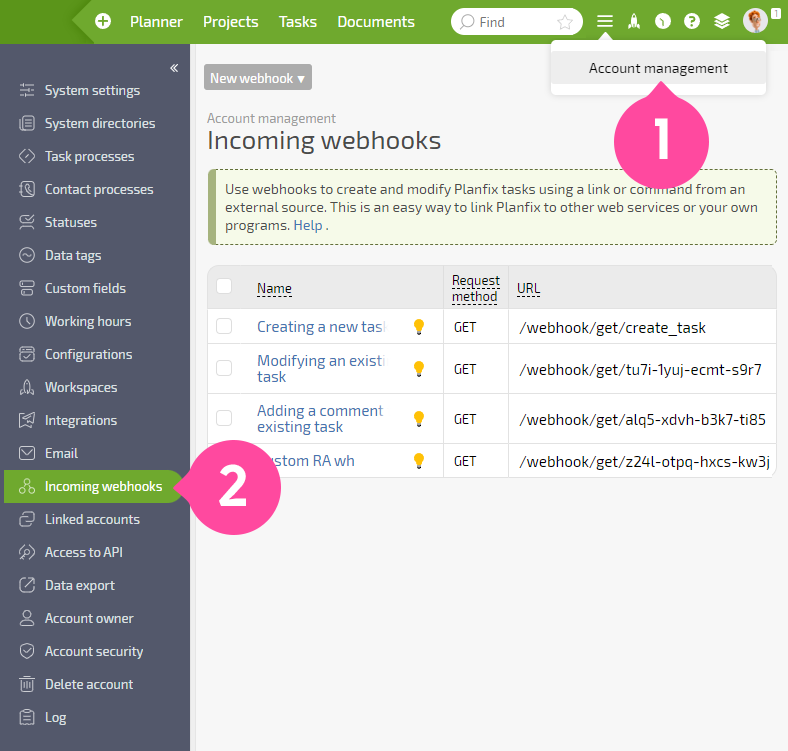The image size is (788, 751).
Task: Check the Adding a comment row checkbox
Action: pos(224,418)
